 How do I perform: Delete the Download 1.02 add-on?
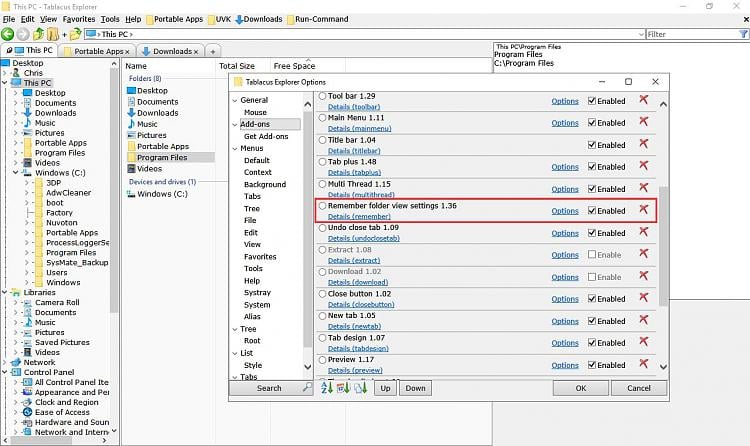tap(644, 276)
